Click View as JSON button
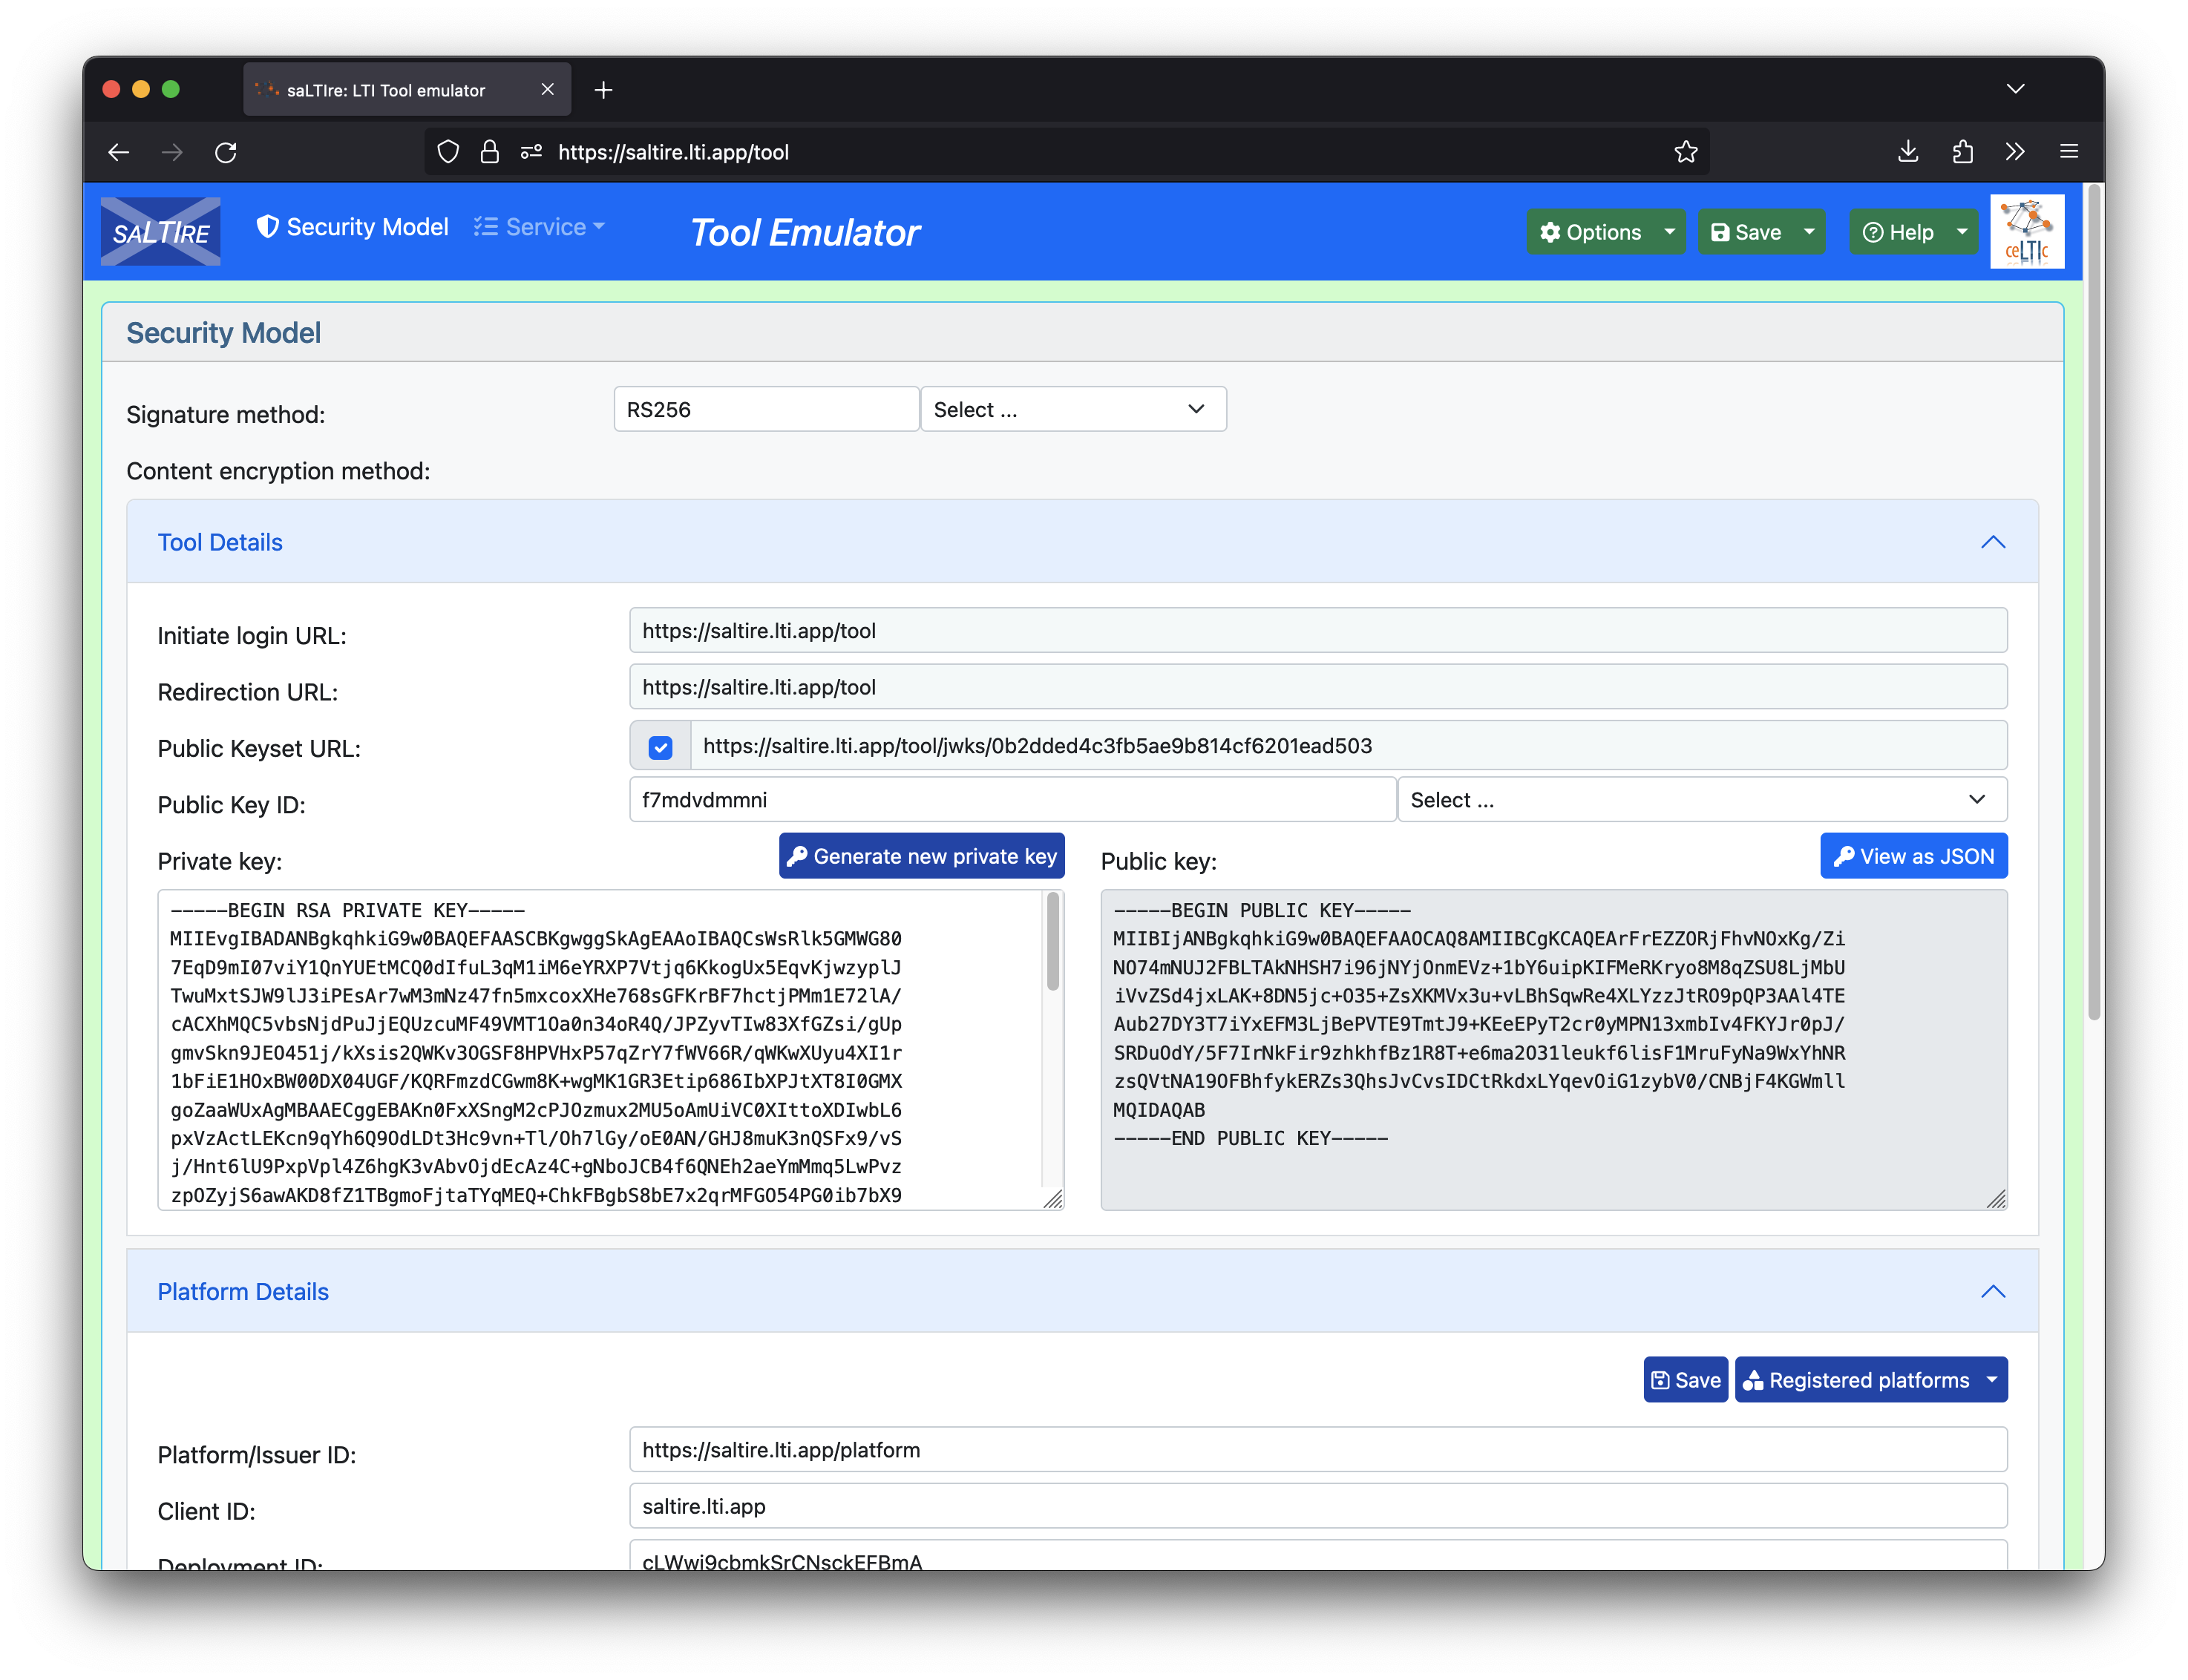2188x1680 pixels. (x=1913, y=856)
